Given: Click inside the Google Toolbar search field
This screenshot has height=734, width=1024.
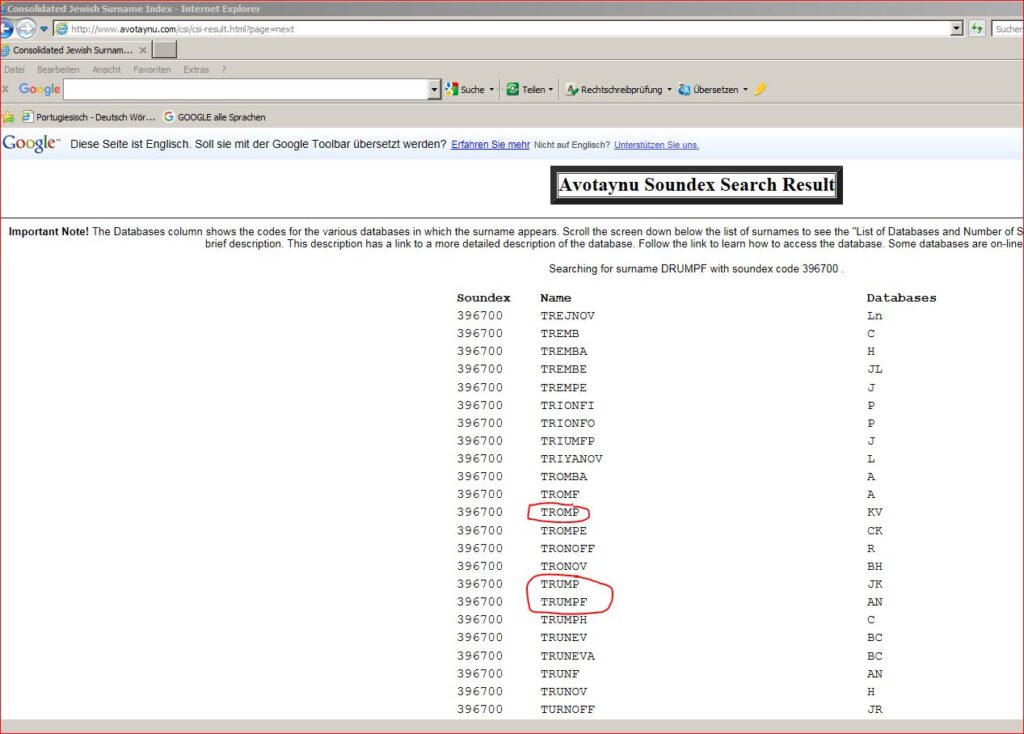Looking at the screenshot, I should click(x=245, y=90).
